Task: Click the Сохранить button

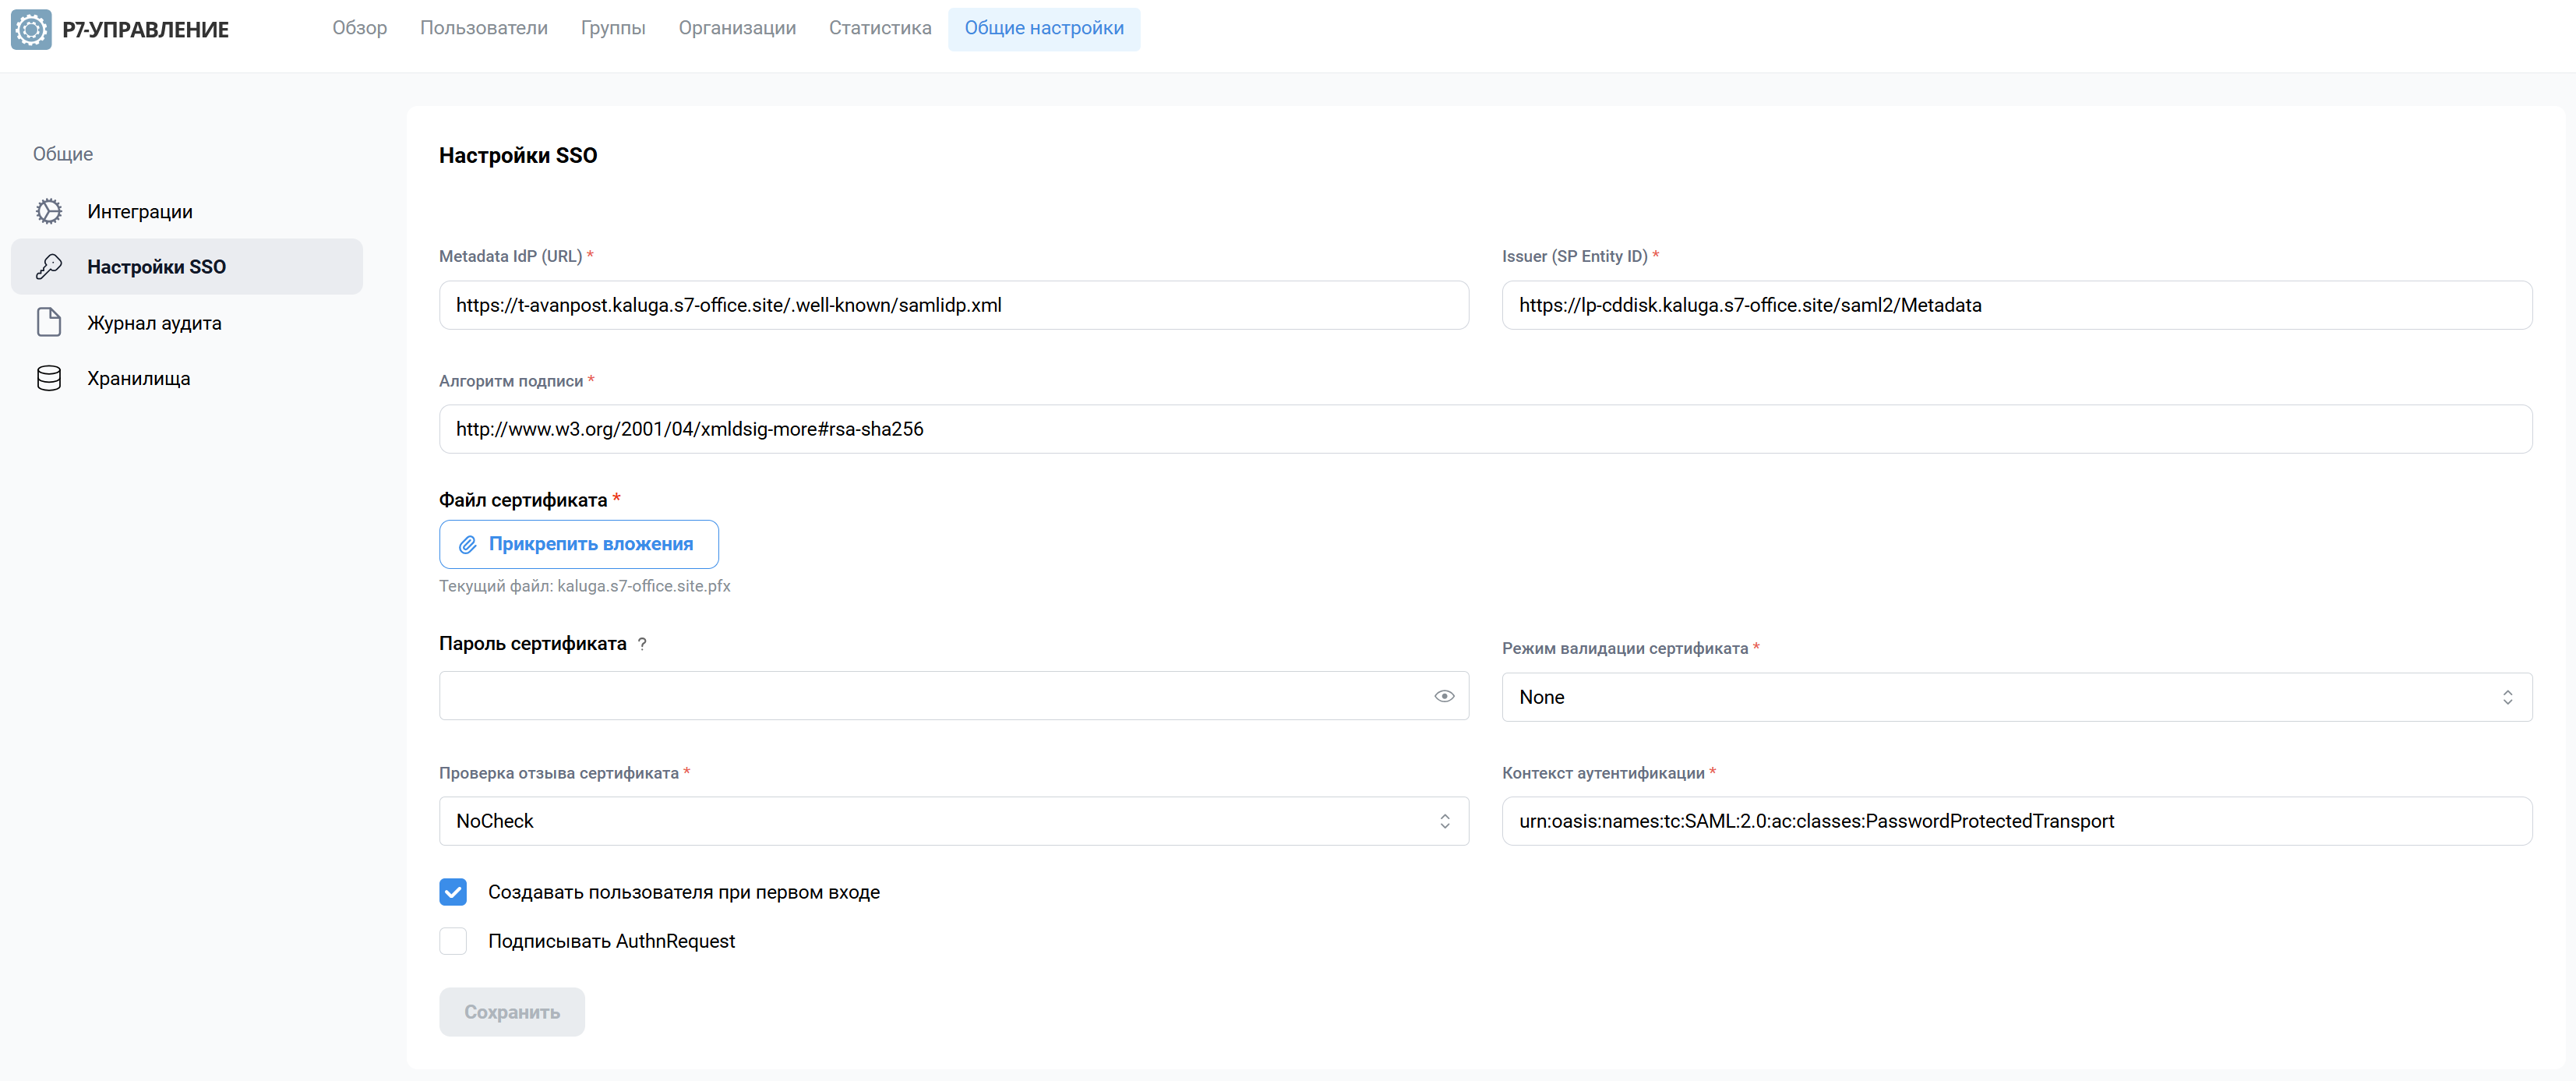Action: [x=512, y=1012]
